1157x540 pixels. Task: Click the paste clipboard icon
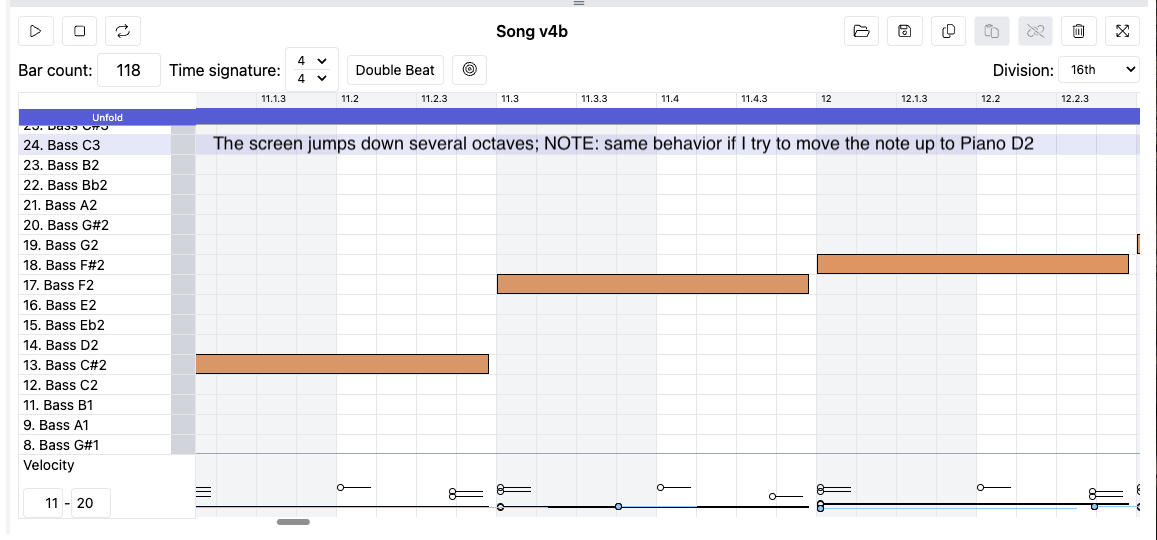pos(991,31)
